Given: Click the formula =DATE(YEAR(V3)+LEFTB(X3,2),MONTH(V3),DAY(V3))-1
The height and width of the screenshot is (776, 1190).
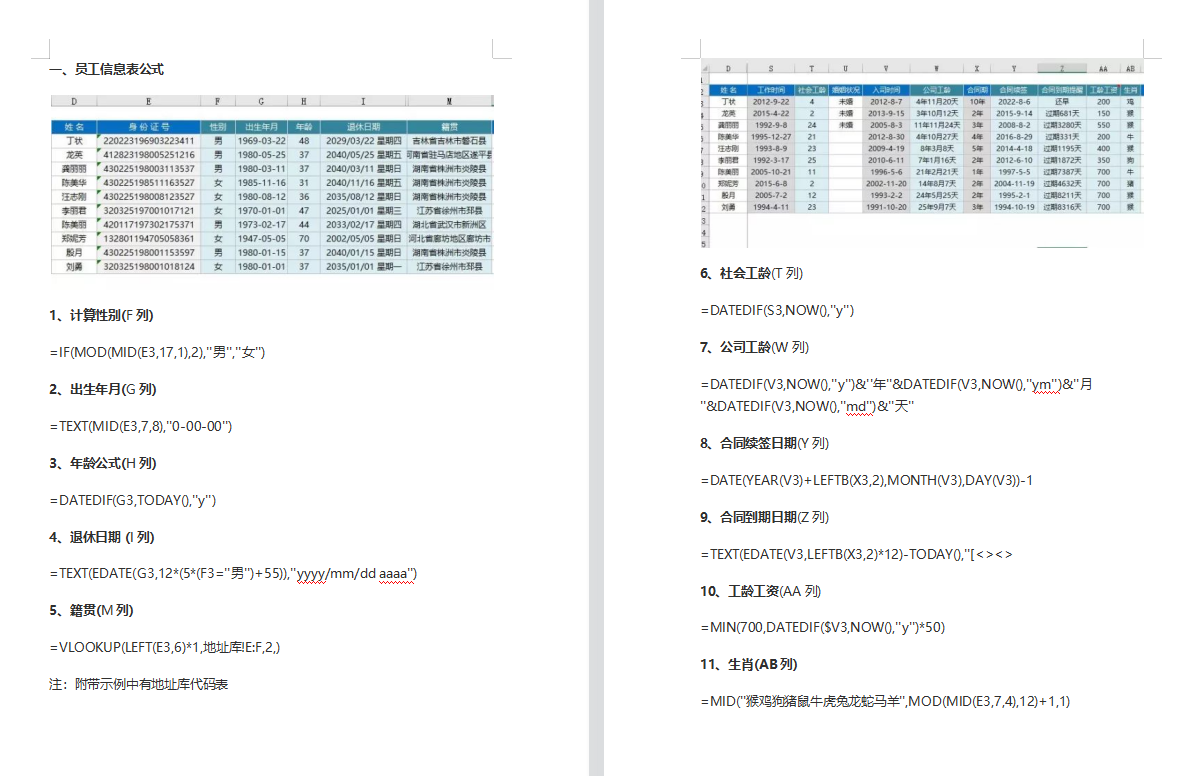Looking at the screenshot, I should pos(866,481).
